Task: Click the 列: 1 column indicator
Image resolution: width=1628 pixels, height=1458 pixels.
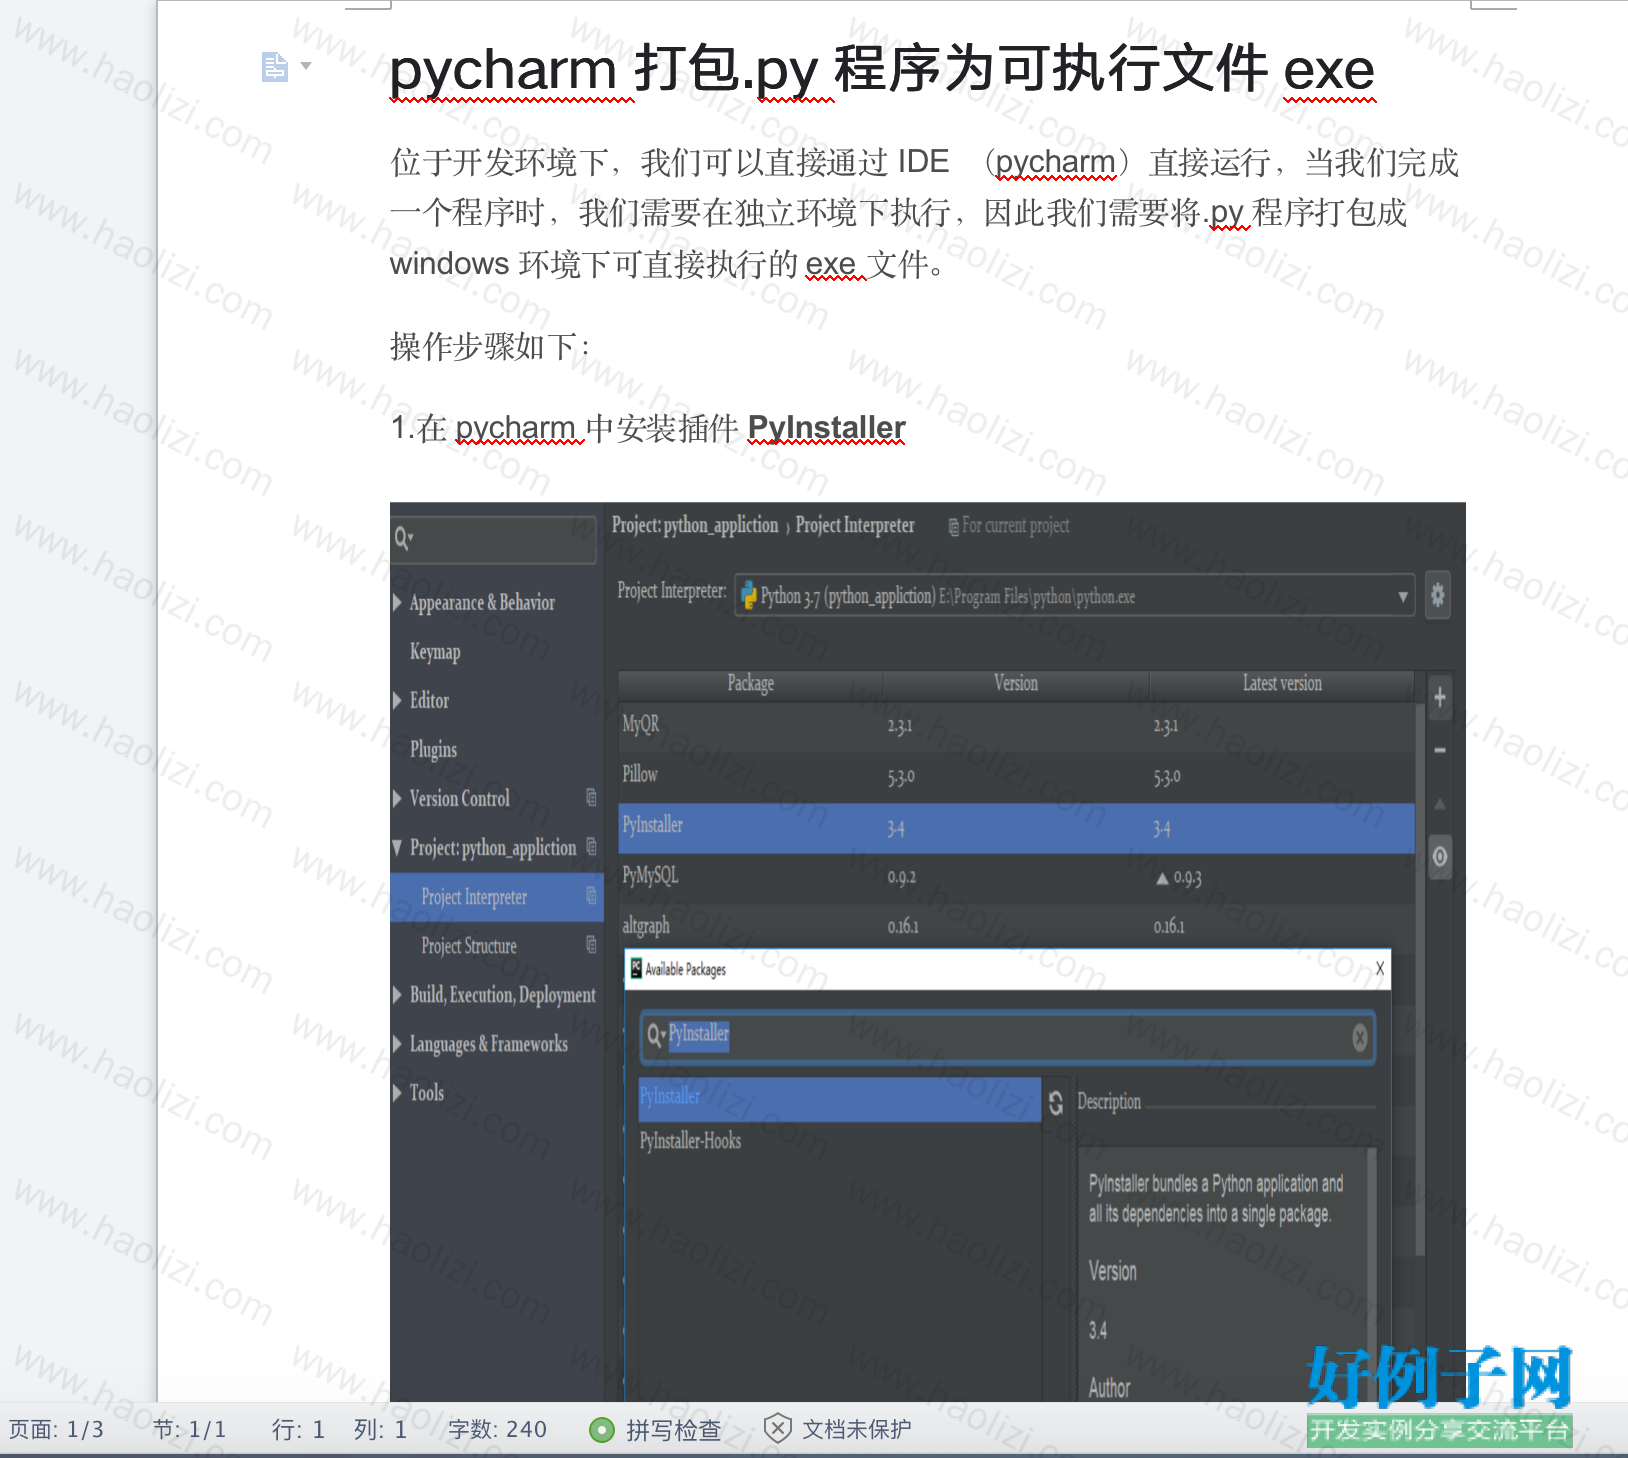Action: point(380,1430)
